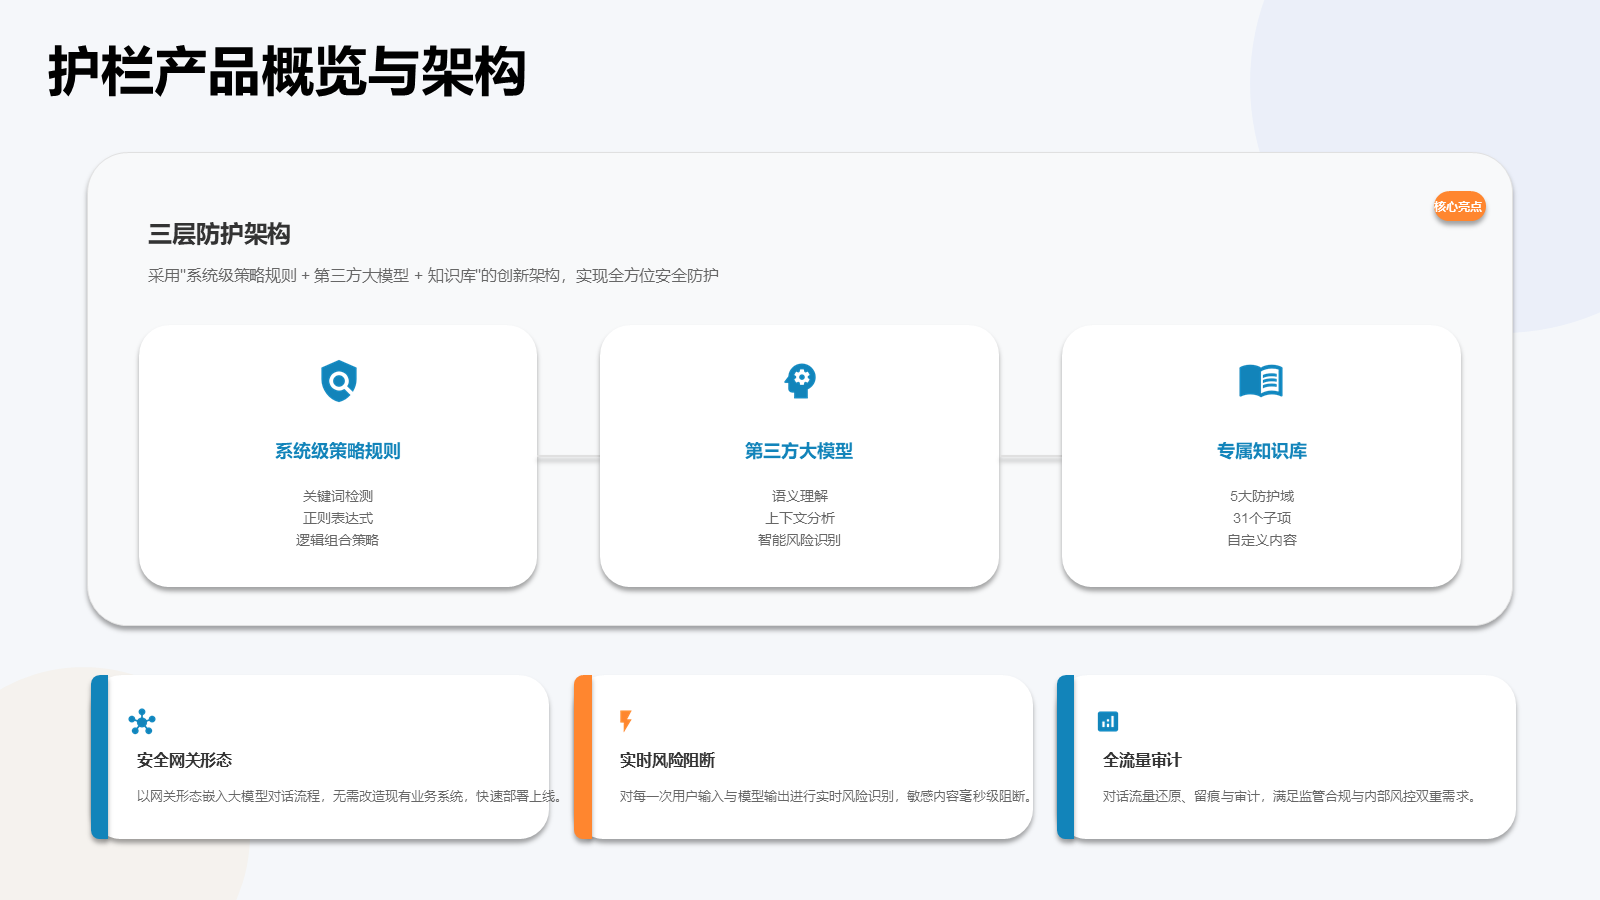This screenshot has height=900, width=1600.
Task: Click the description starting with 对每一次用户输入
Action: pyautogui.click(x=827, y=796)
